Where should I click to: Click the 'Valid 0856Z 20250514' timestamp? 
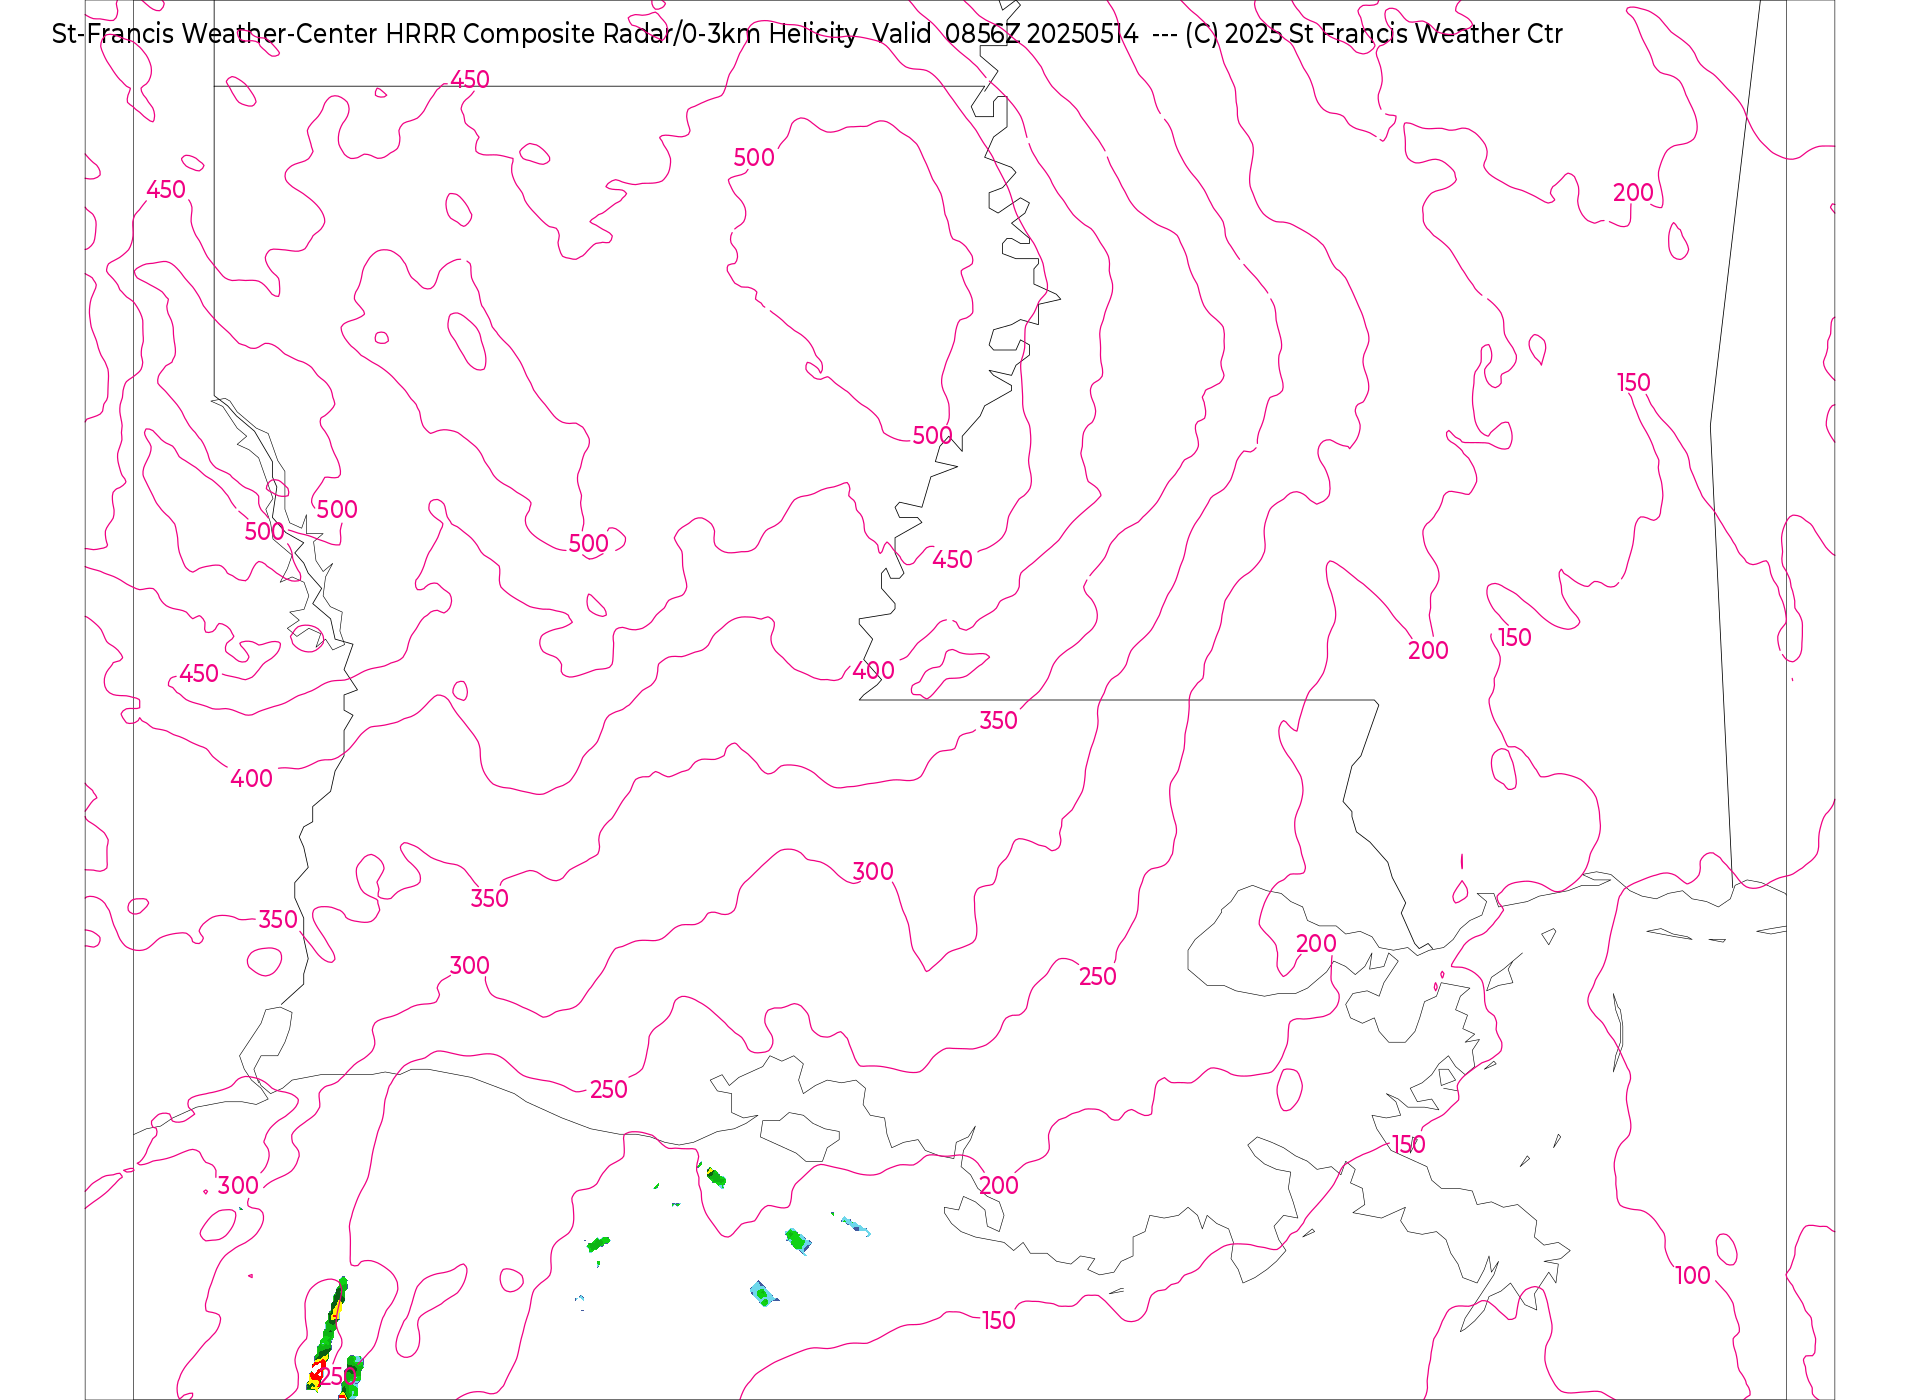[x=1005, y=34]
